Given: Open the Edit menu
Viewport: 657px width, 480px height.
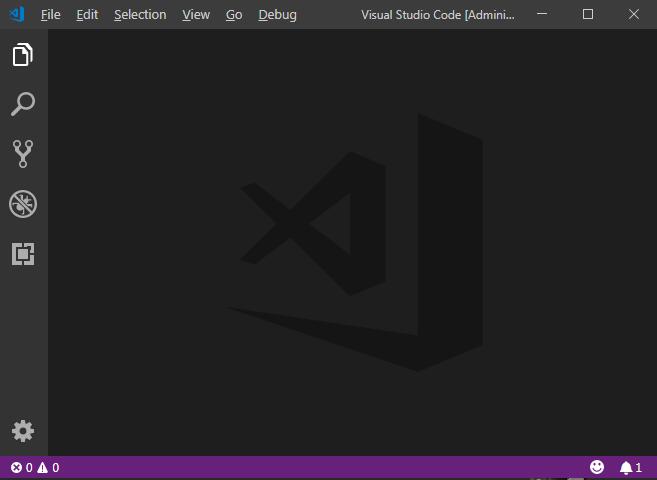Looking at the screenshot, I should pos(87,15).
